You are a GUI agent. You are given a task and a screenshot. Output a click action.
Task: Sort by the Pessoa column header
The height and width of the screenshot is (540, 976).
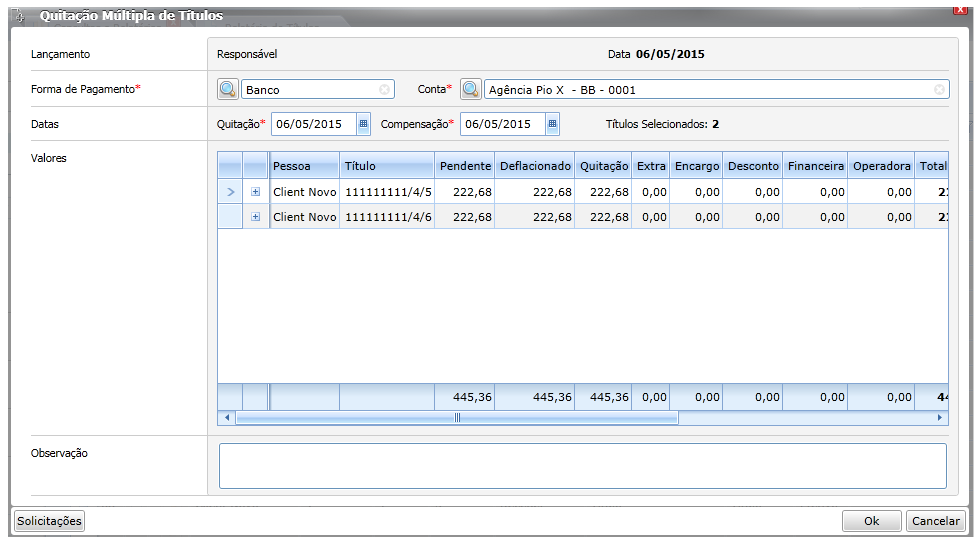[304, 165]
